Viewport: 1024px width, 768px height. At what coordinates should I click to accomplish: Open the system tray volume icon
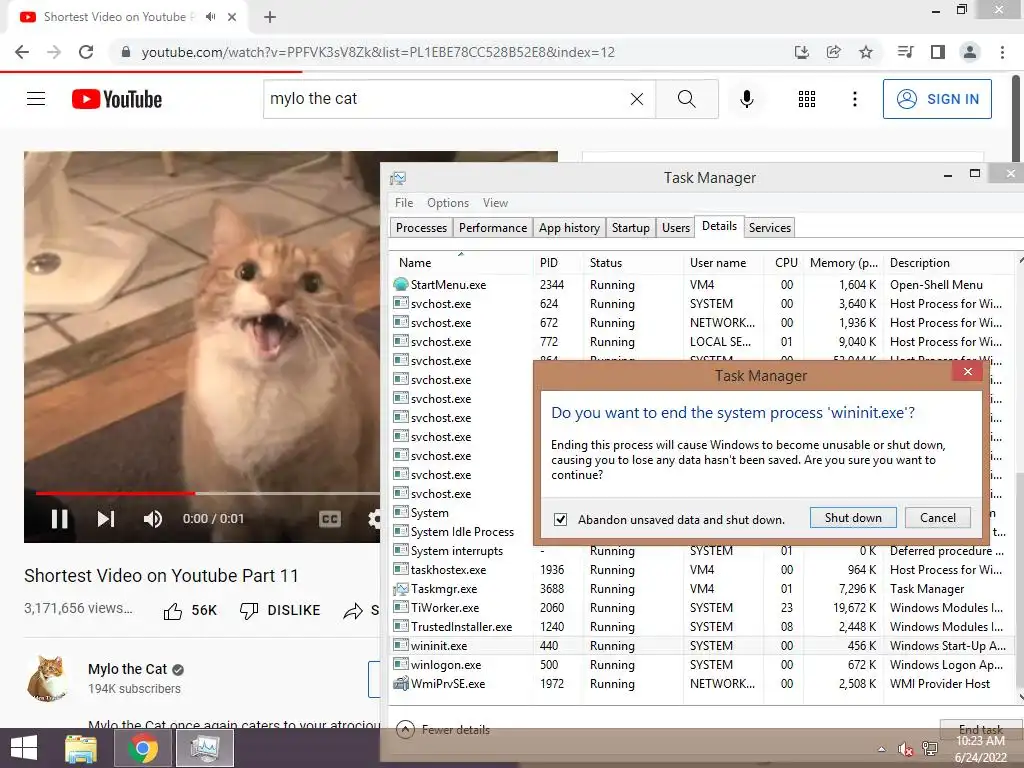click(x=905, y=748)
